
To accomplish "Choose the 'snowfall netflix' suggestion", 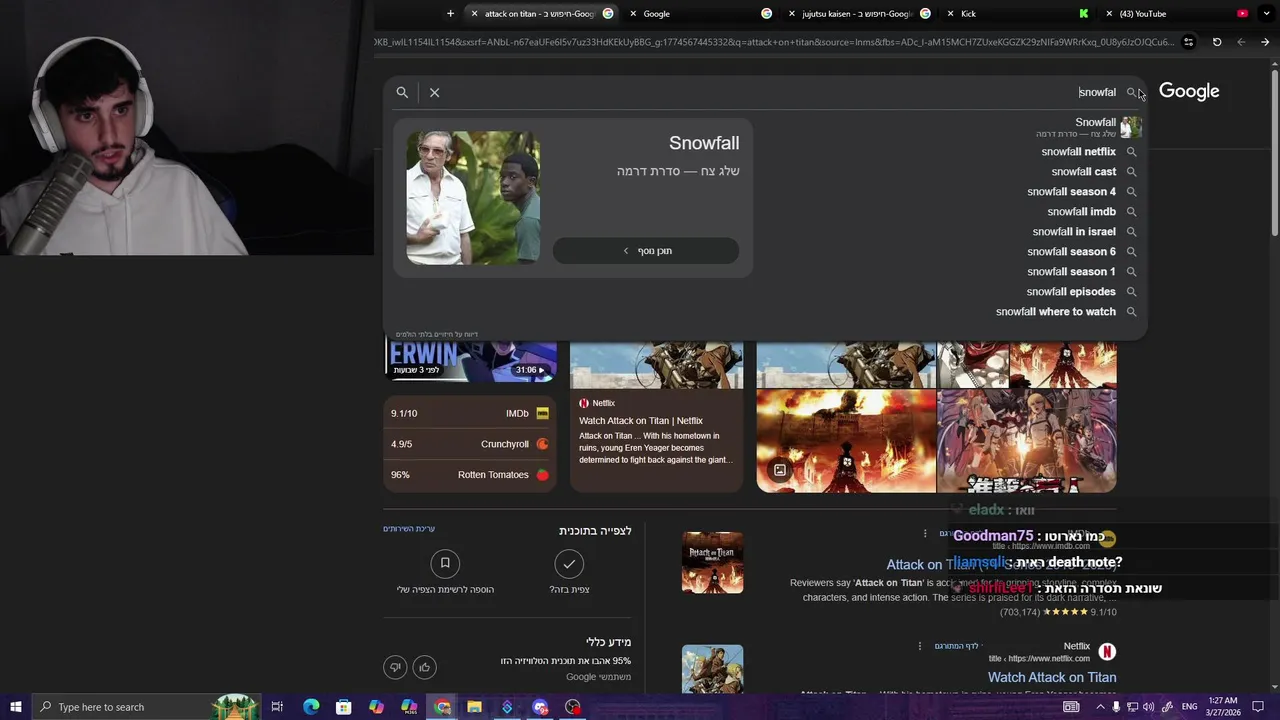I will 1078,152.
